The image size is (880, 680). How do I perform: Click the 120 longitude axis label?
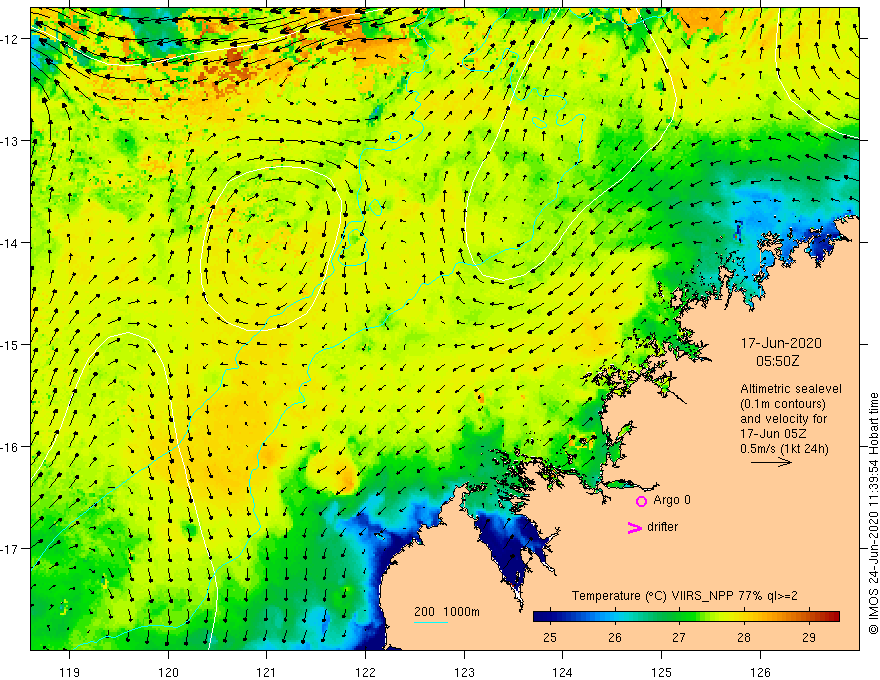168,672
